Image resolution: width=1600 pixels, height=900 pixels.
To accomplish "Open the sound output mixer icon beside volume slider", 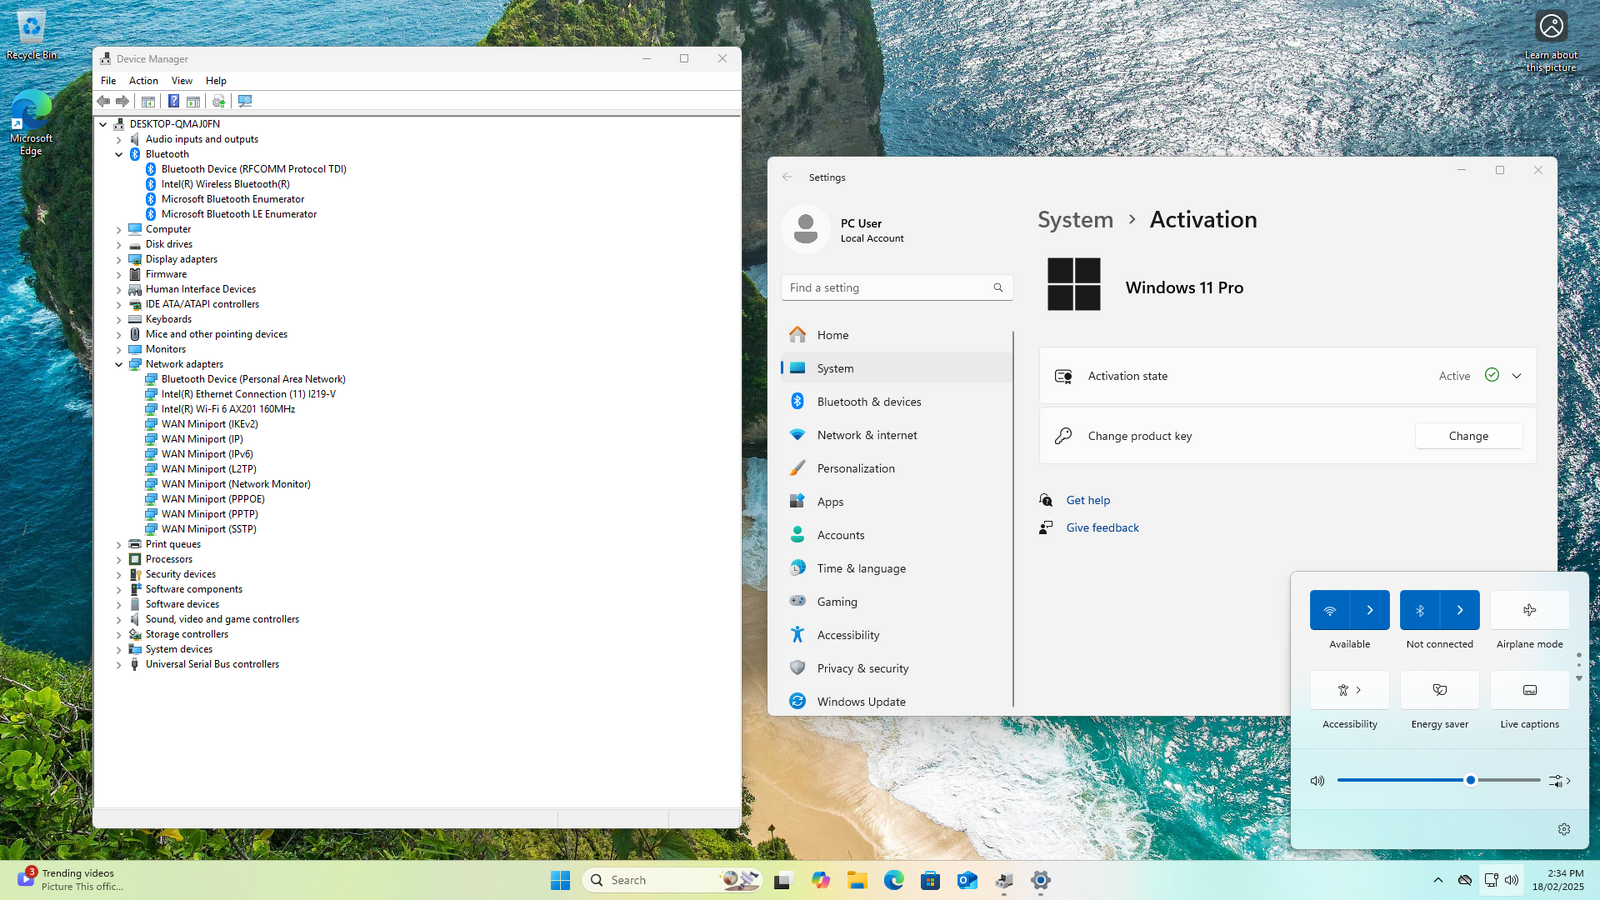I will click(1560, 781).
